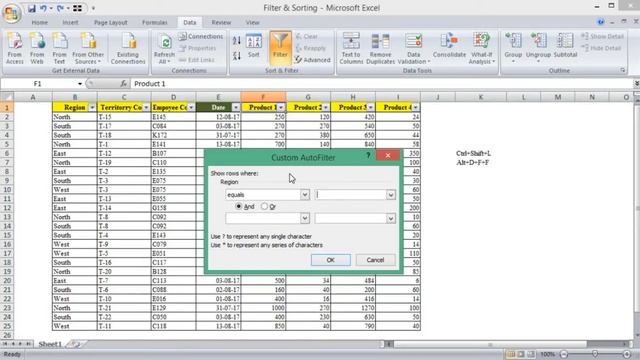
Task: Click Show Detail in Outline group
Action: pos(602,36)
